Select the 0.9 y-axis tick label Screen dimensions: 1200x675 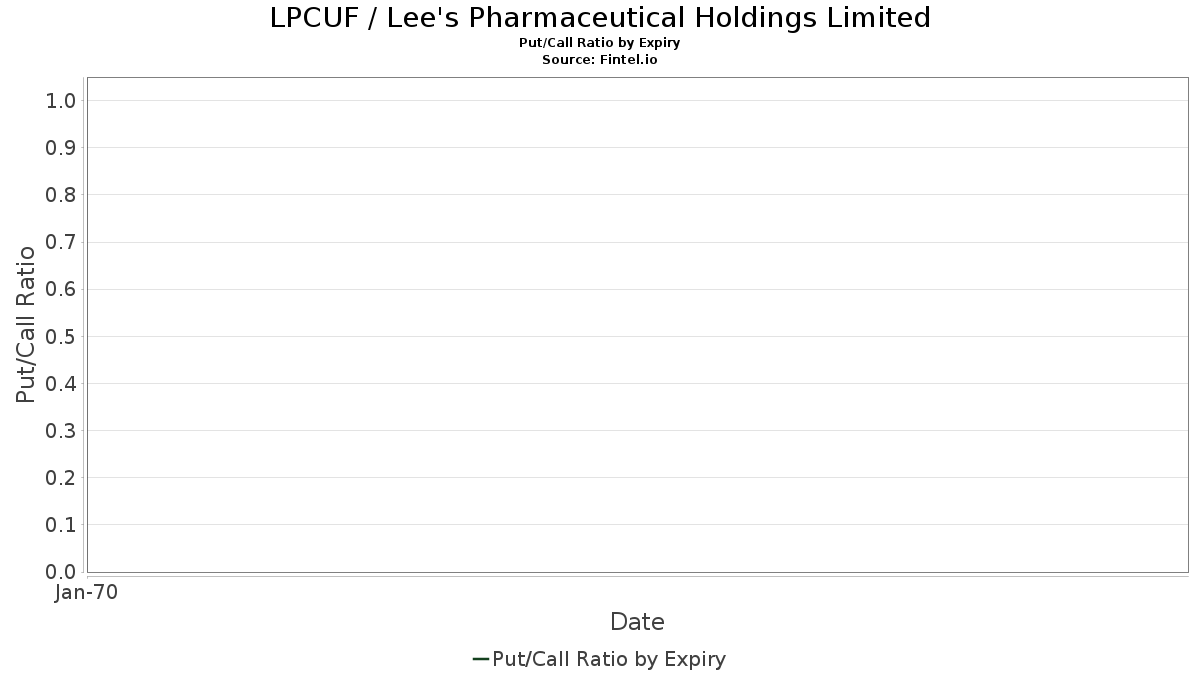(x=61, y=147)
